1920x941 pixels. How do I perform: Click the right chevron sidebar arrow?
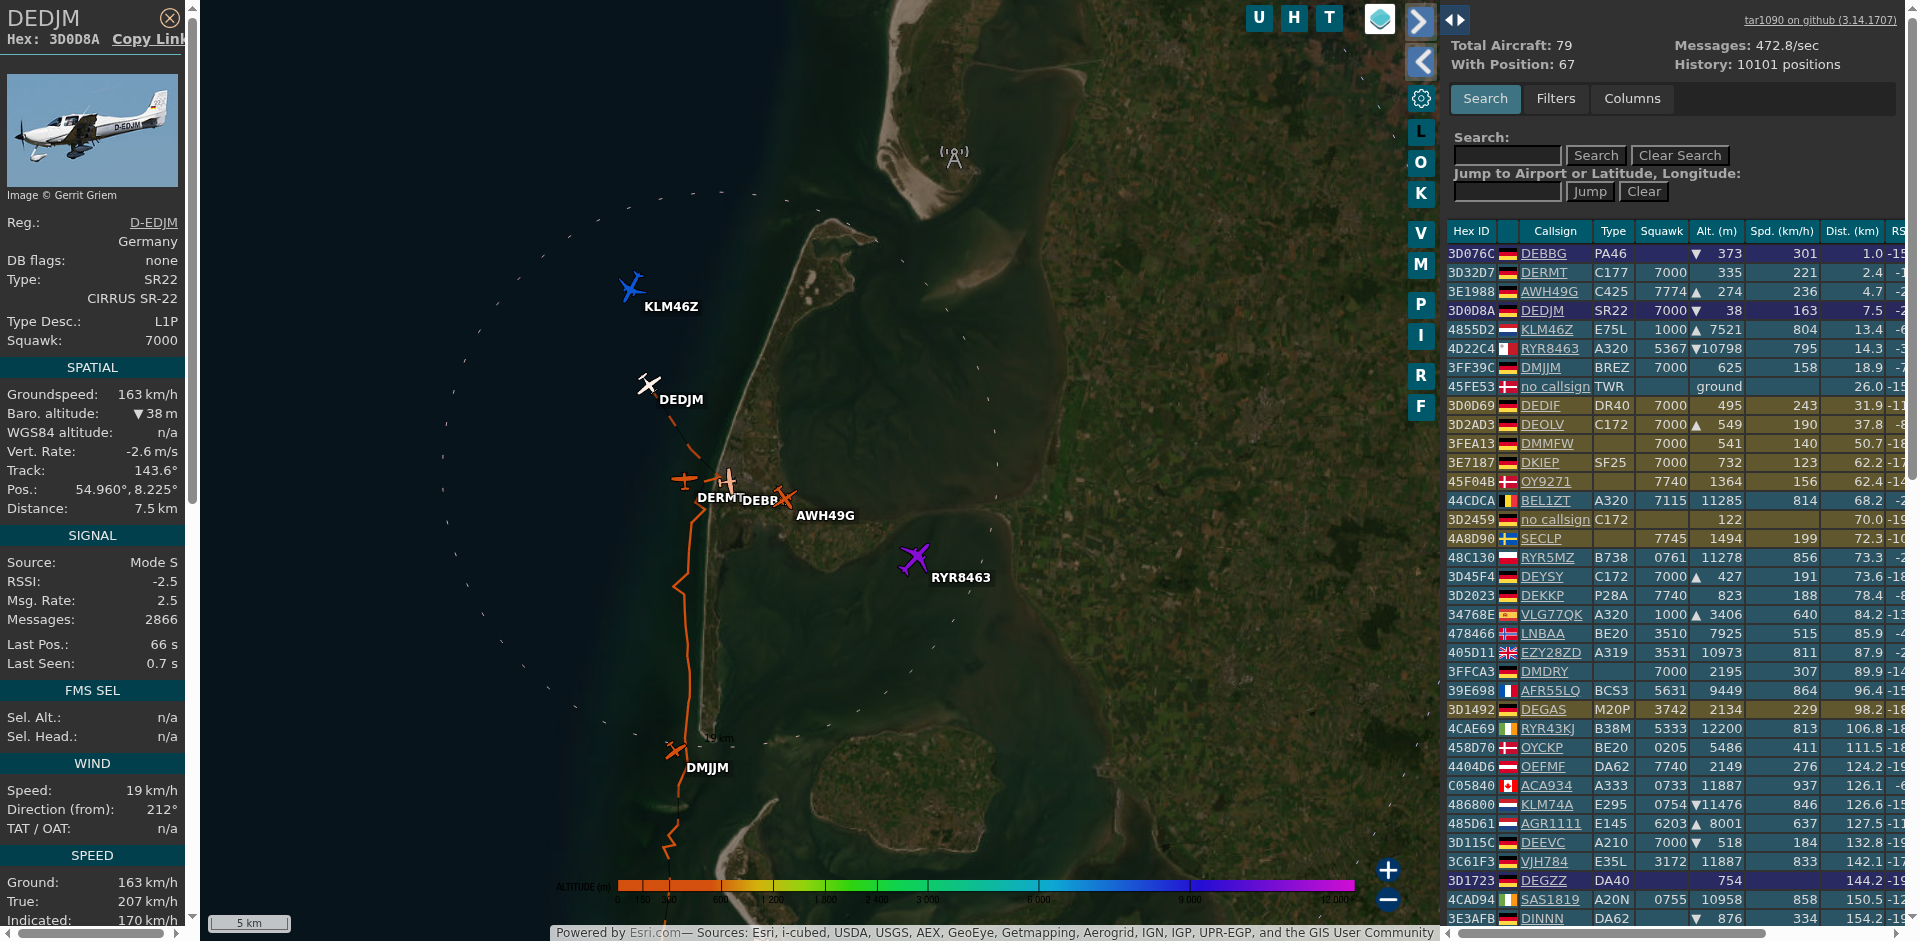point(1420,21)
